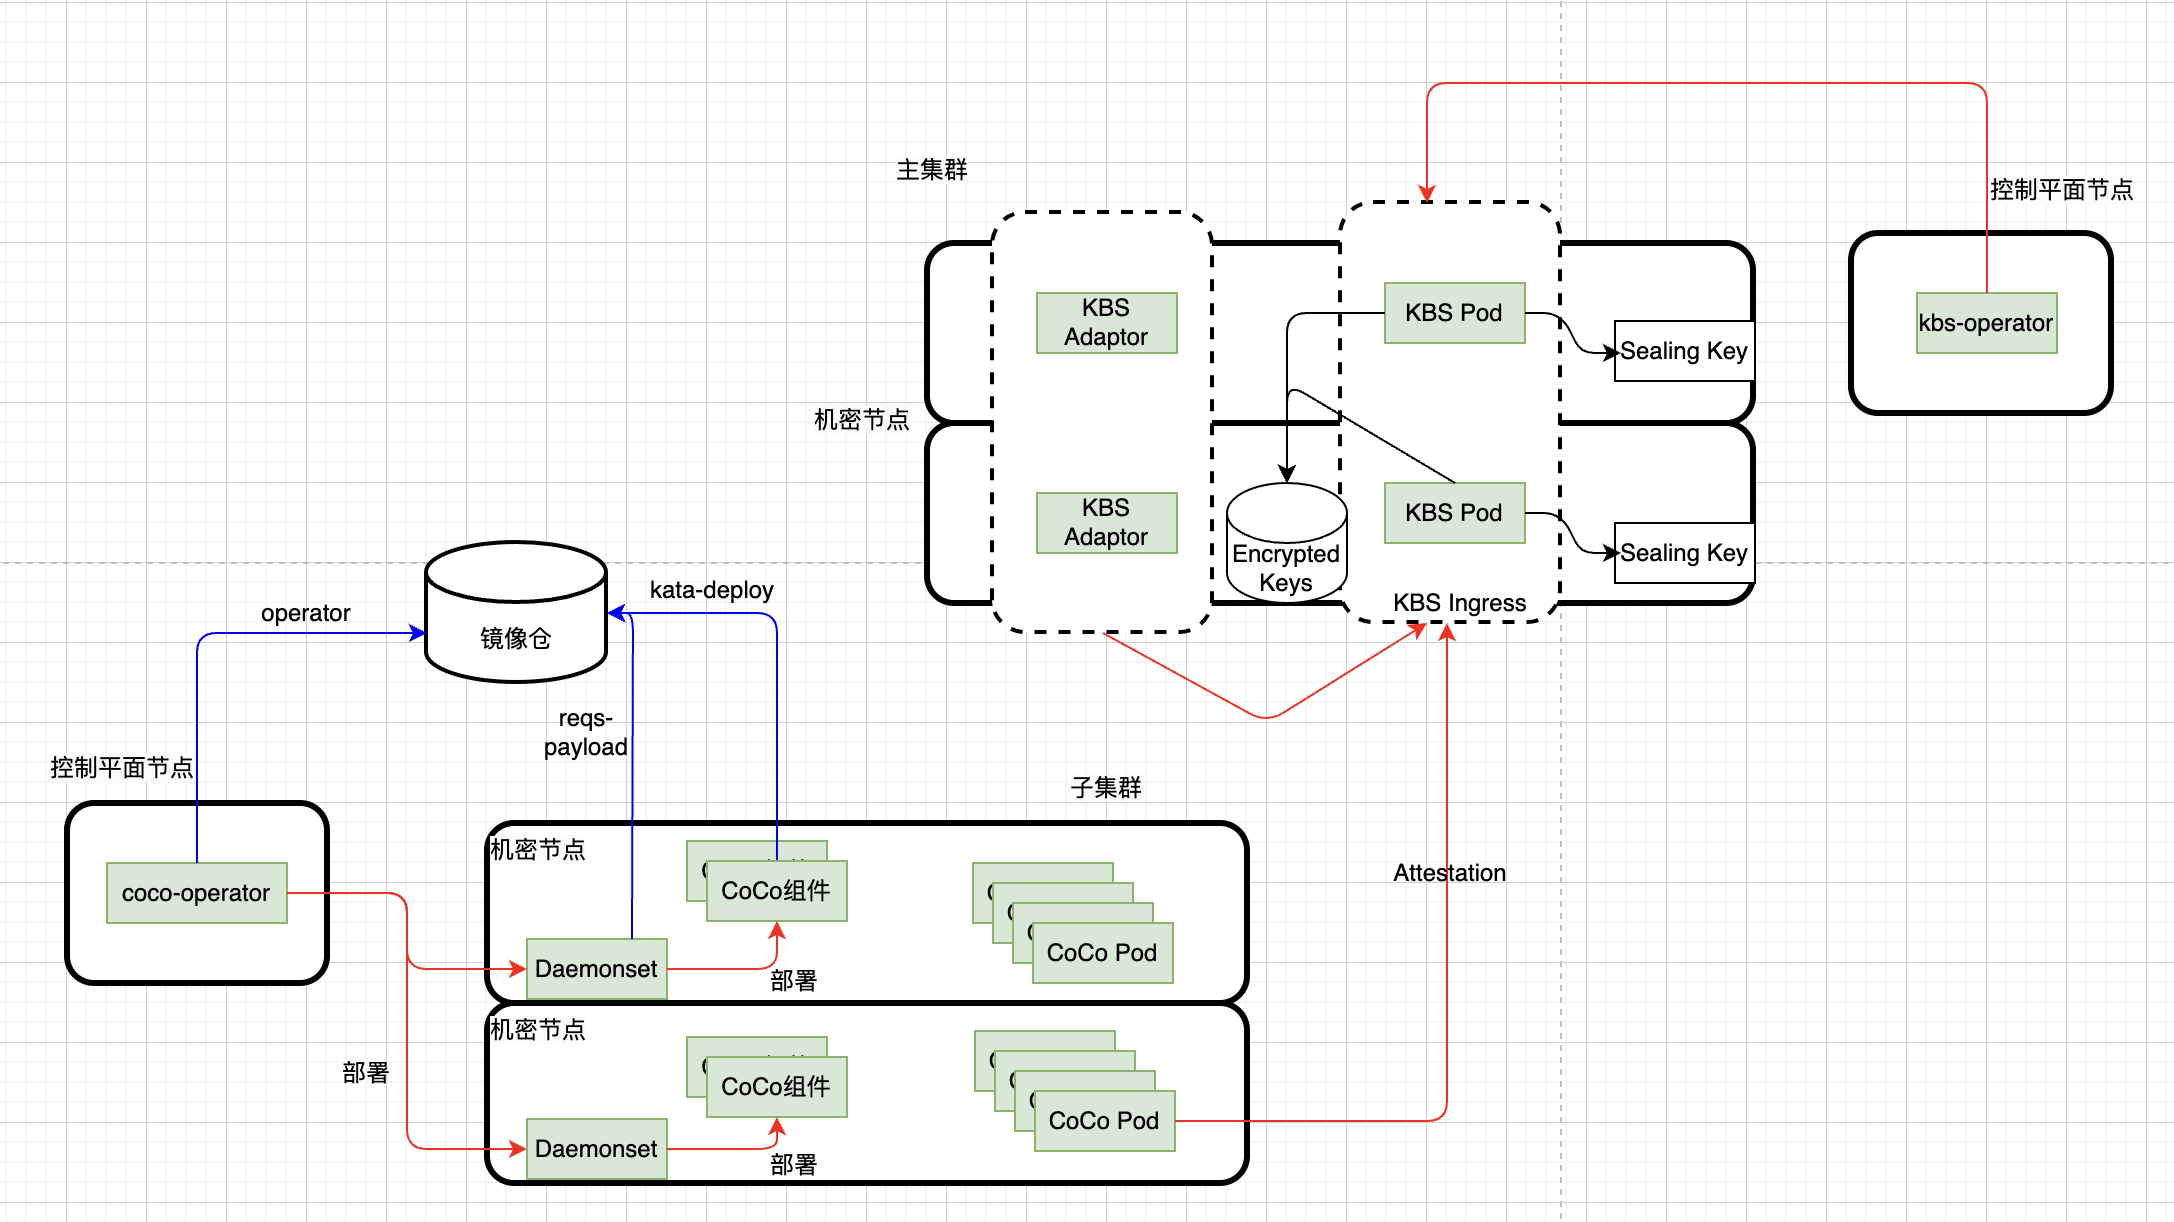Select the KBS Pod beside Encrypted Keys

coord(1454,513)
